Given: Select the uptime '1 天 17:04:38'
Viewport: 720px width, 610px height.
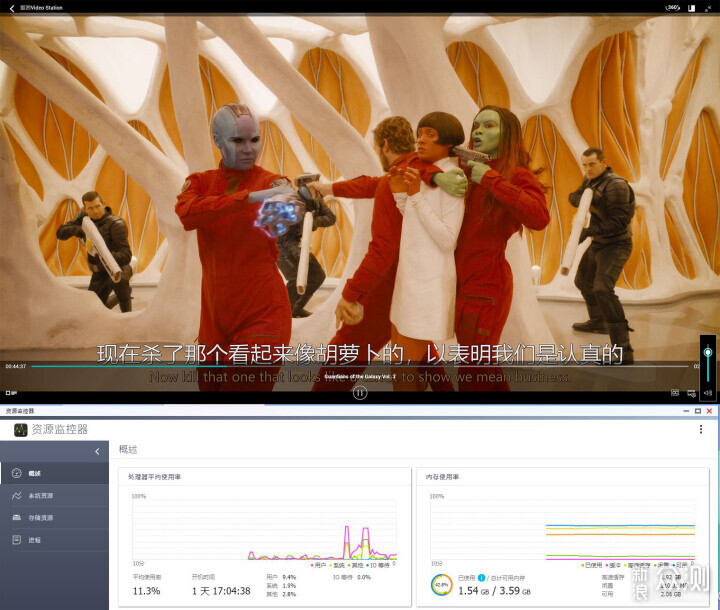Looking at the screenshot, I should (221, 591).
